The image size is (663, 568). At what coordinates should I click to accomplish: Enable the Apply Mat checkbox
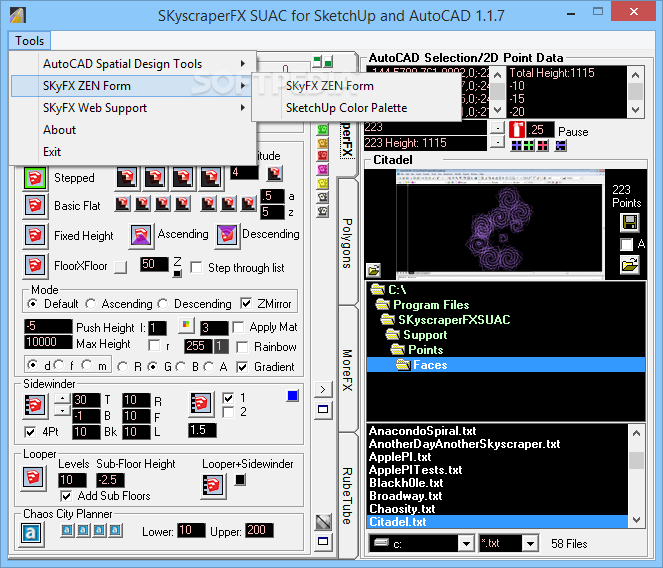(238, 327)
